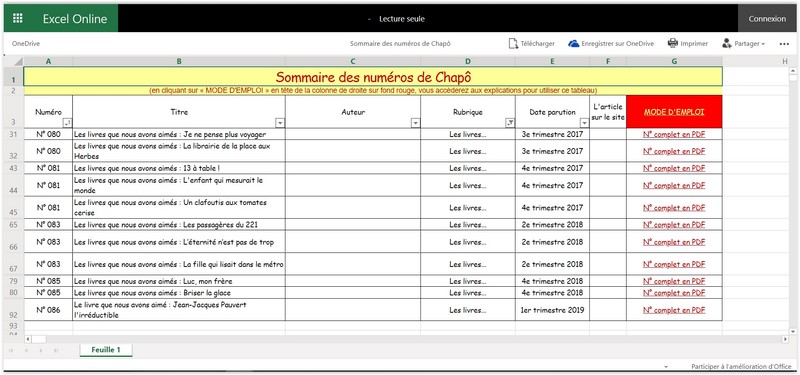Open N° complet en PDF for Je ne pense plus voyager
The height and width of the screenshot is (375, 800).
[x=674, y=134]
